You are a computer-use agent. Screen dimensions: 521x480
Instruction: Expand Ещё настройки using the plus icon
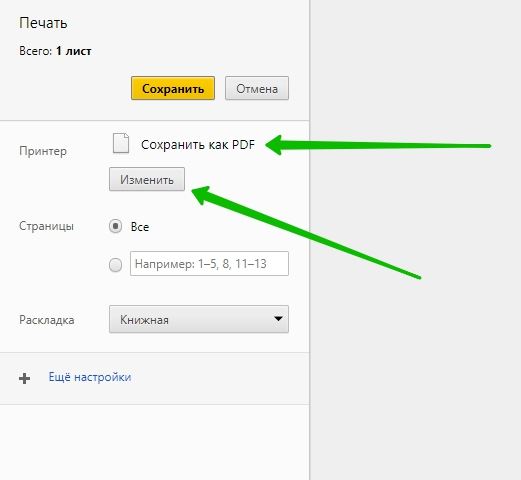[24, 378]
